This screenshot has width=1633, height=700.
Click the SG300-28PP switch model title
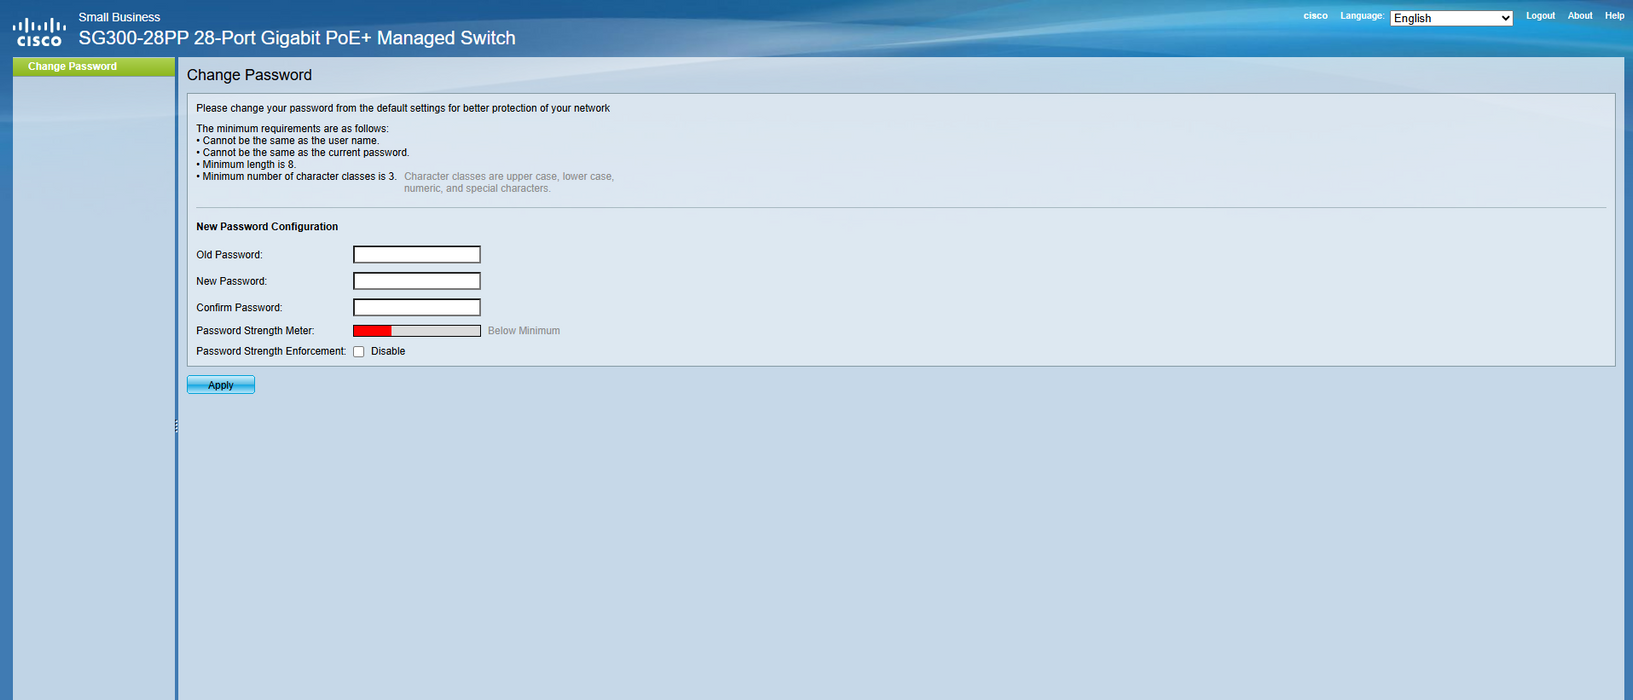[x=297, y=38]
